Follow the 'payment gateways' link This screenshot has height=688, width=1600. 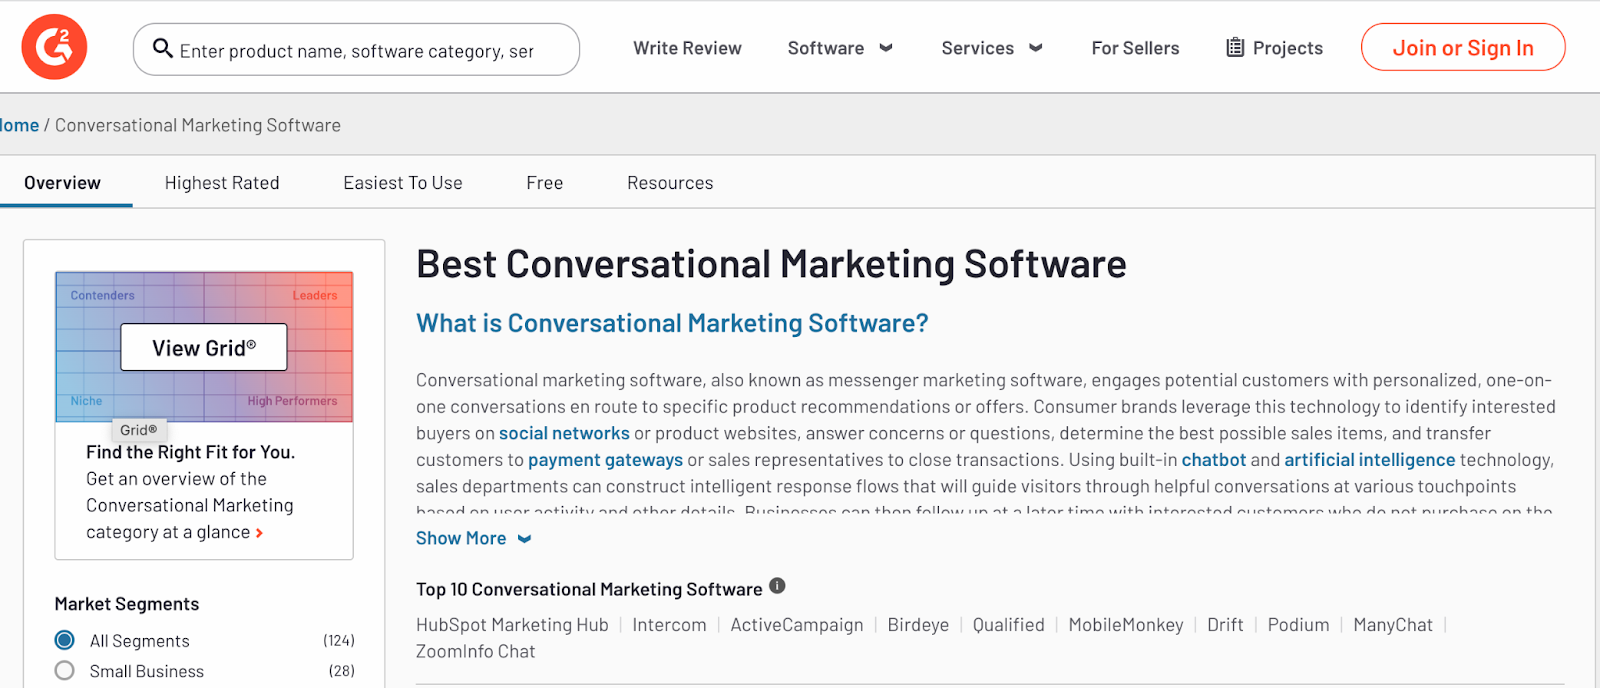(605, 460)
